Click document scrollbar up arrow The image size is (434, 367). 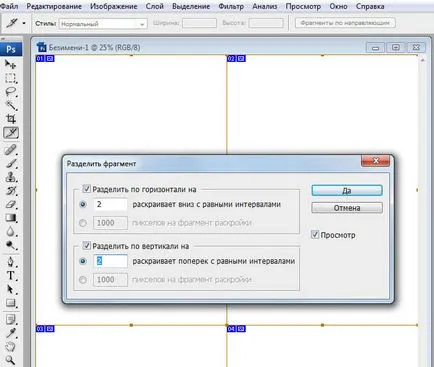click(422, 60)
